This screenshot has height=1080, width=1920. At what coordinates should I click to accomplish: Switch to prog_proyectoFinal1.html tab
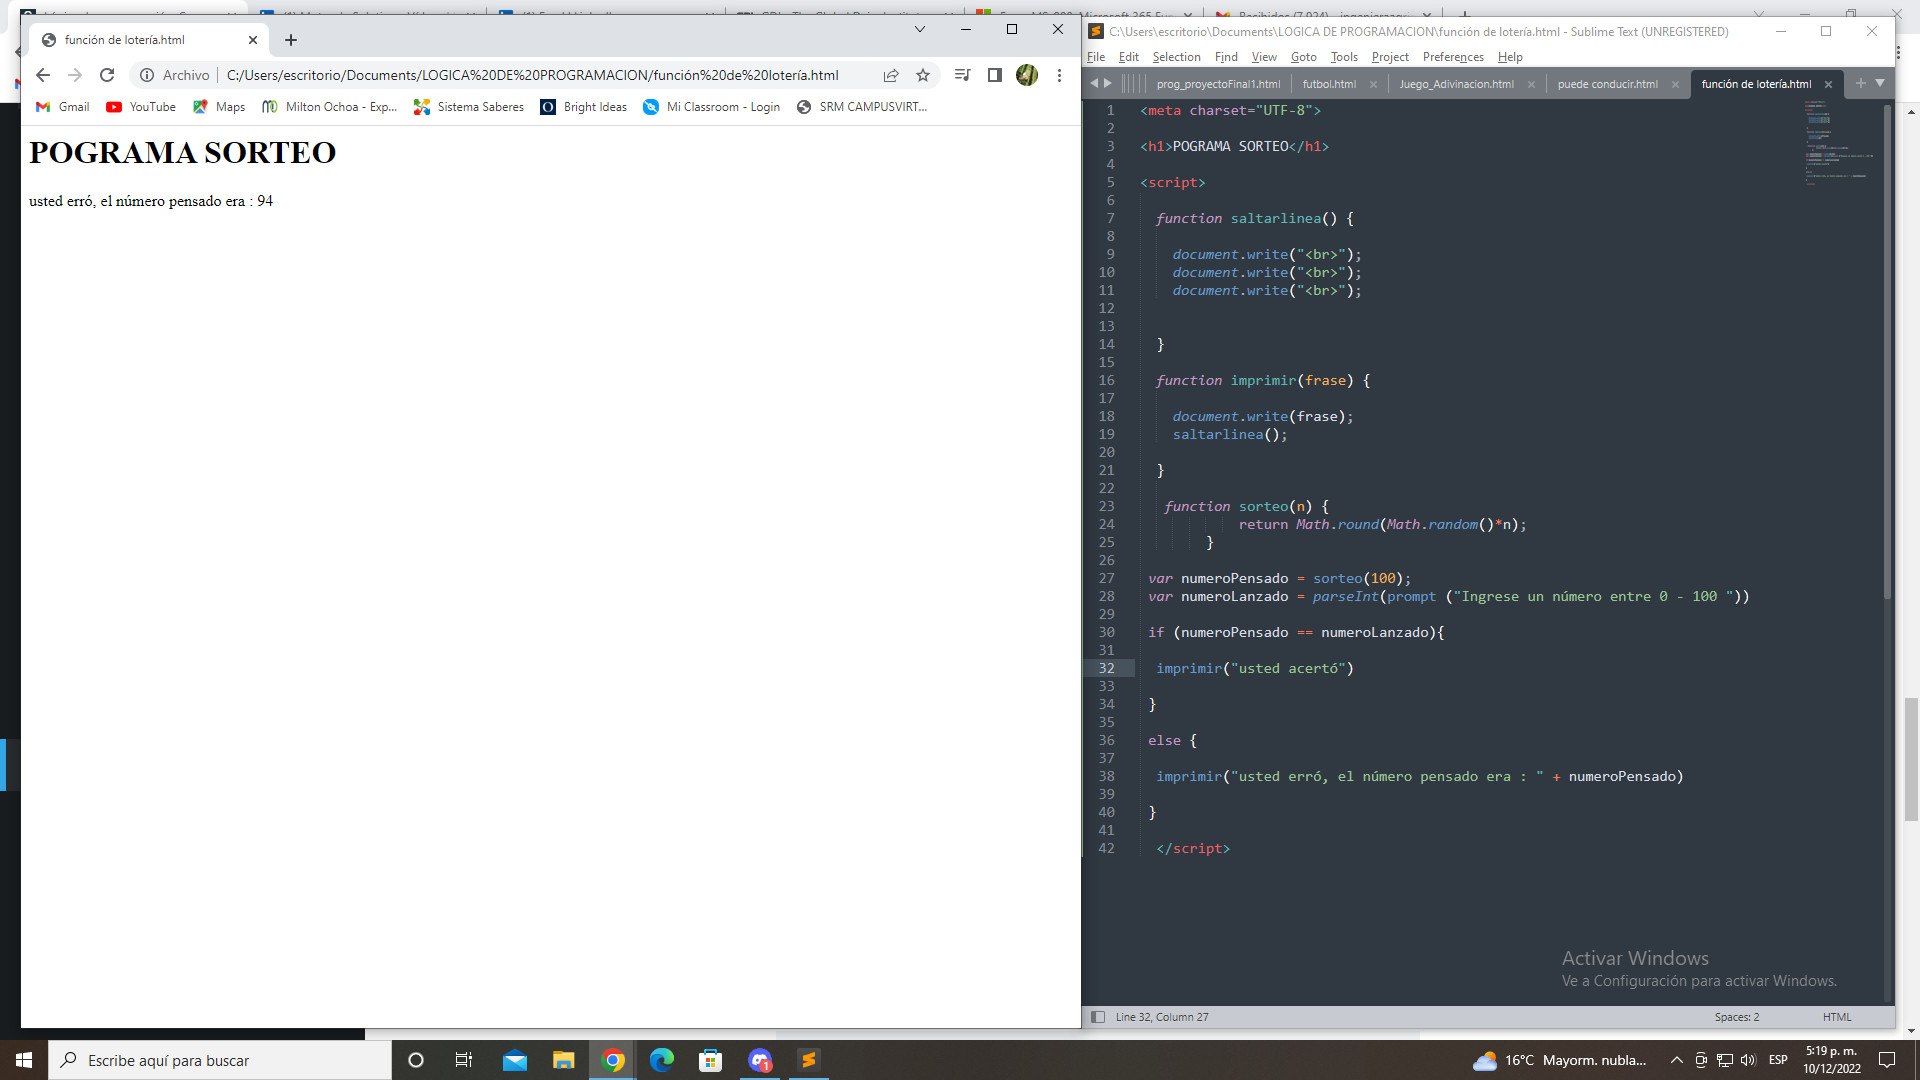tap(1217, 84)
